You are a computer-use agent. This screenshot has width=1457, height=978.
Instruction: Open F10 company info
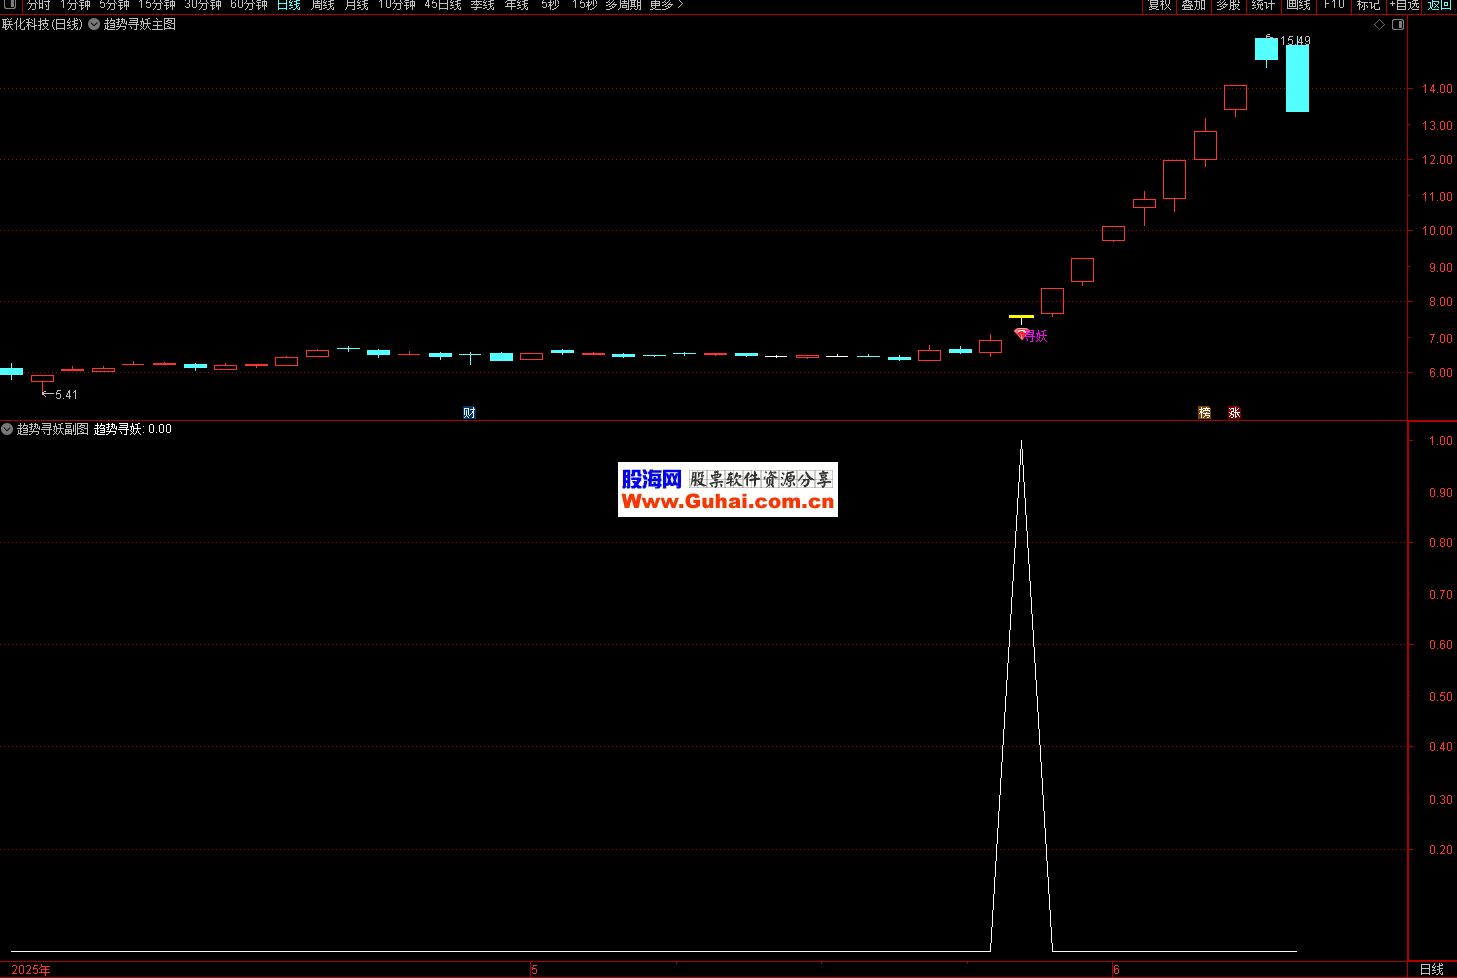click(1334, 5)
